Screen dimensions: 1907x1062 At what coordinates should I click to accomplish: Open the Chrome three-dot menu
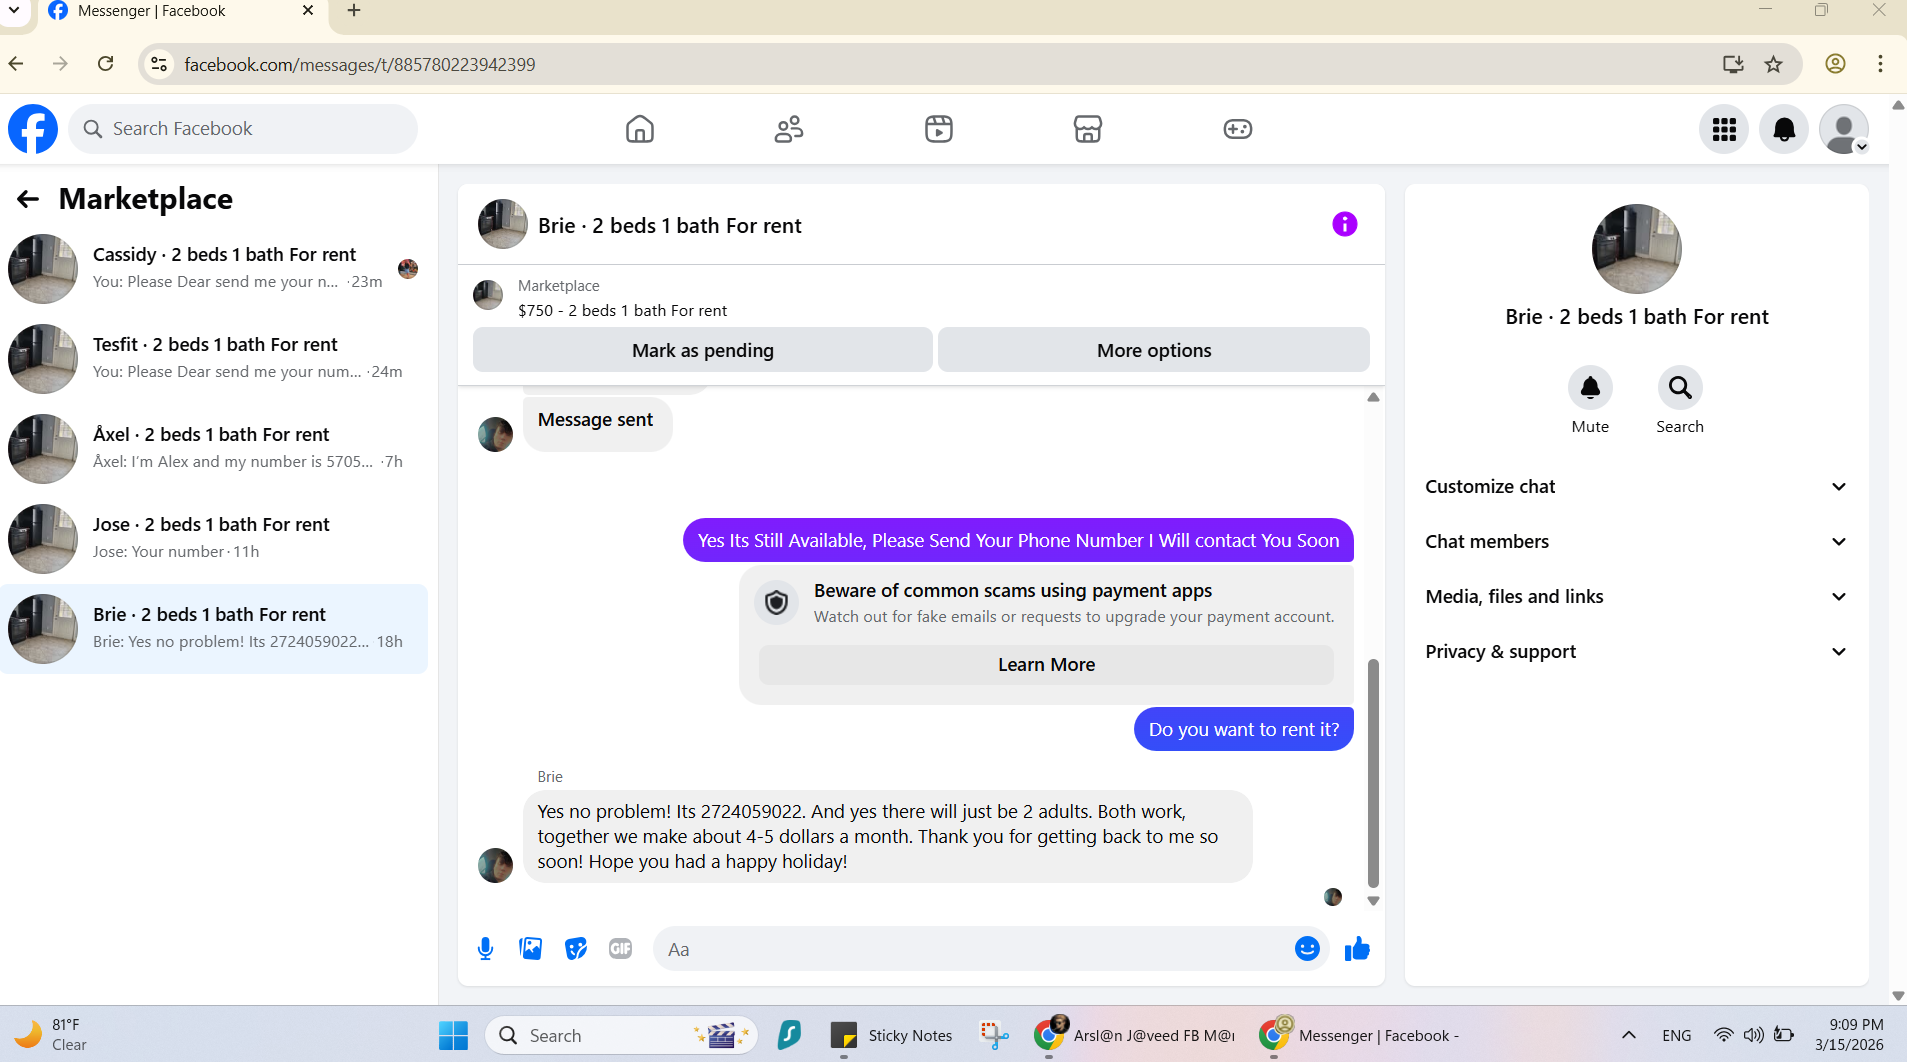[x=1880, y=64]
